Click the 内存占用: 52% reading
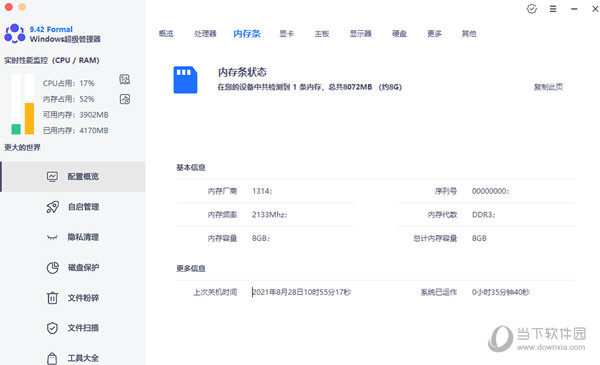 click(x=68, y=99)
